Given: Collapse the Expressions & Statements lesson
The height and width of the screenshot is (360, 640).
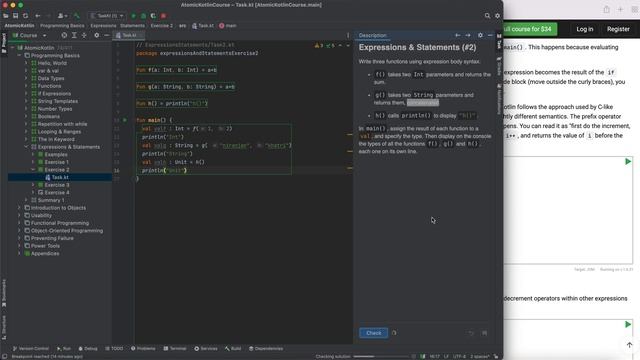Looking at the screenshot, I should pos(26,147).
